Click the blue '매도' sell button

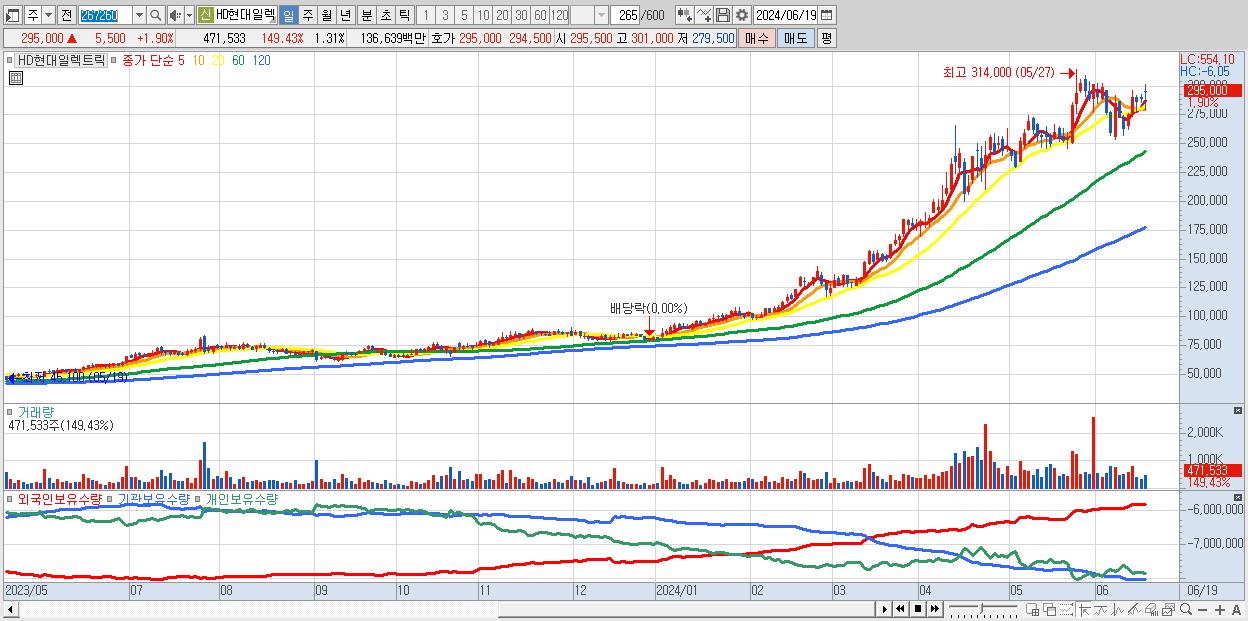pyautogui.click(x=795, y=38)
